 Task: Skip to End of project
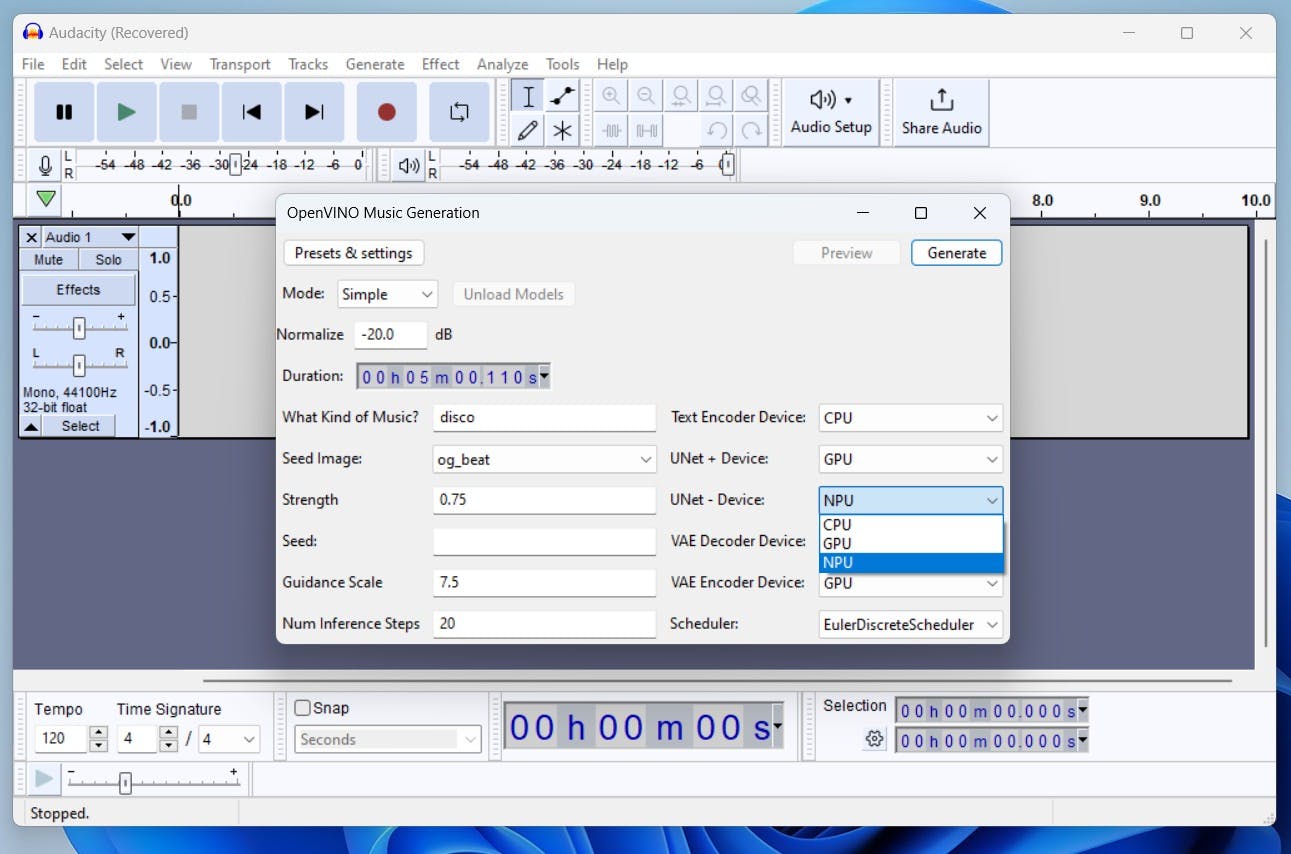point(314,112)
